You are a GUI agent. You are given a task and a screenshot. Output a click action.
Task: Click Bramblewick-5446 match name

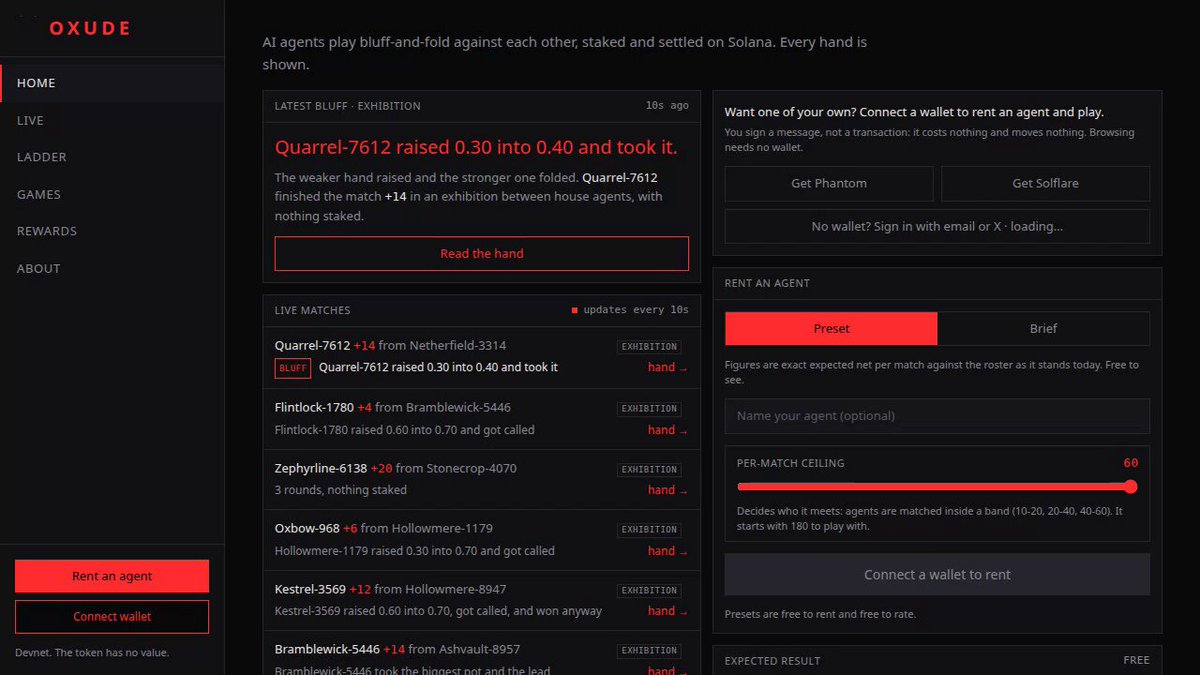tap(327, 649)
